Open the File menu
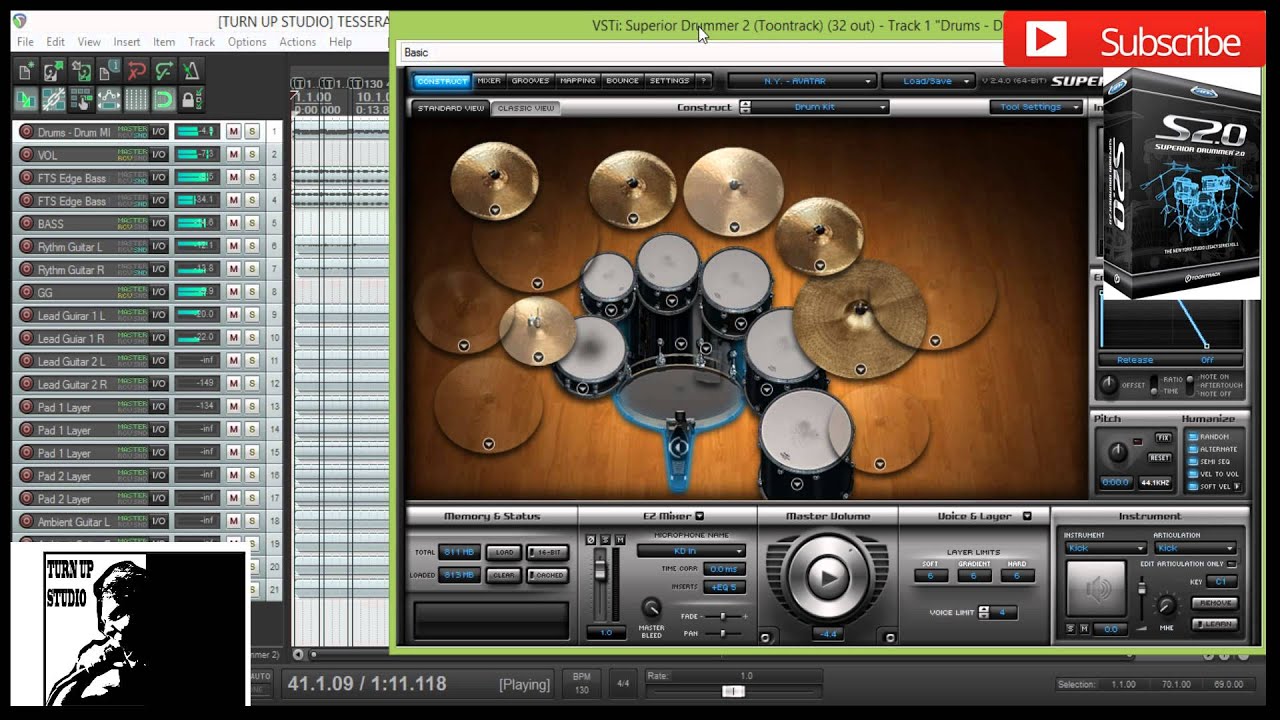The image size is (1280, 720). click(x=25, y=42)
